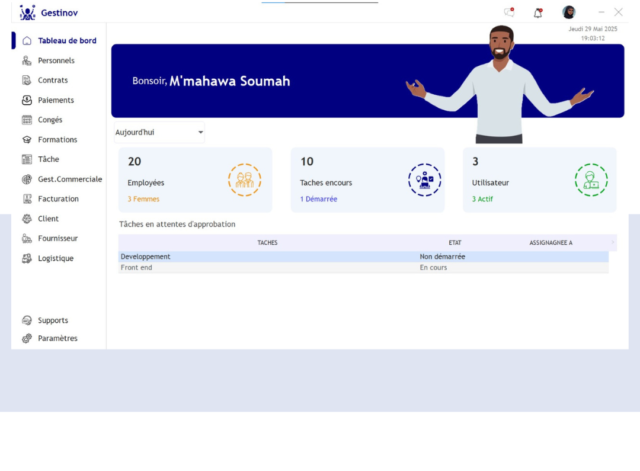Click the Paramètres gear icon
Image resolution: width=640 pixels, height=471 pixels.
[27, 338]
